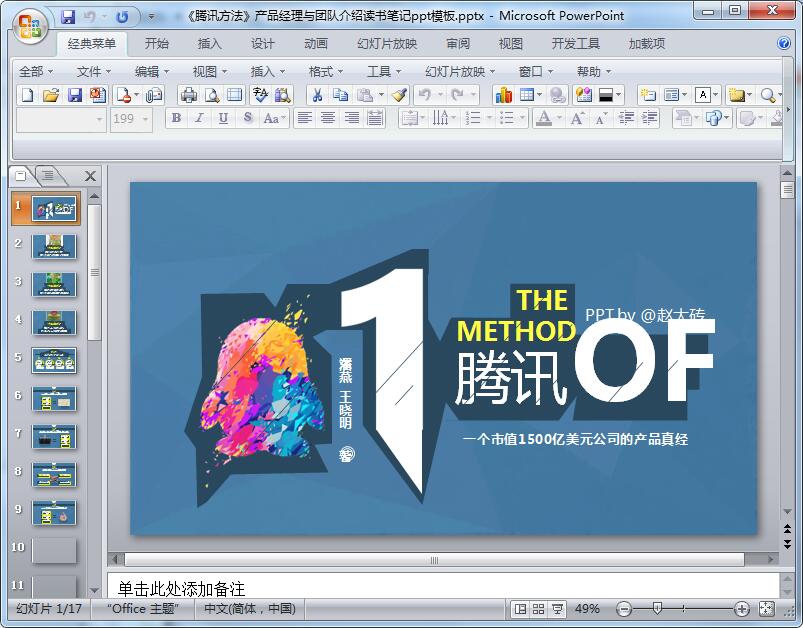Activate the Format Painter brush icon

pos(399,95)
